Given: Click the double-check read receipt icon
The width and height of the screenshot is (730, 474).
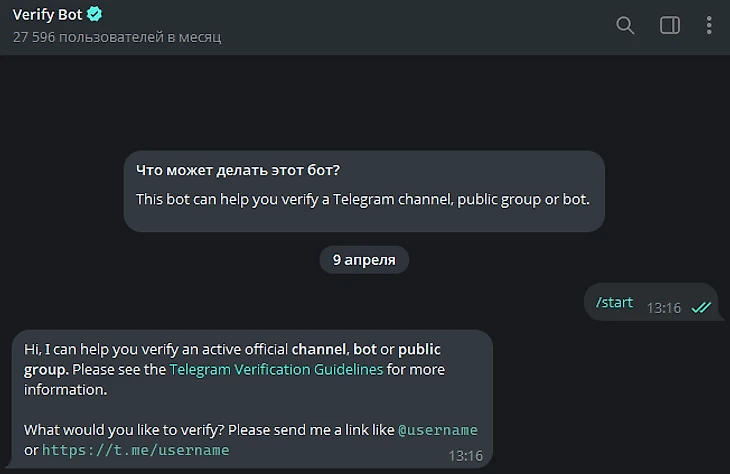Looking at the screenshot, I should pos(701,307).
